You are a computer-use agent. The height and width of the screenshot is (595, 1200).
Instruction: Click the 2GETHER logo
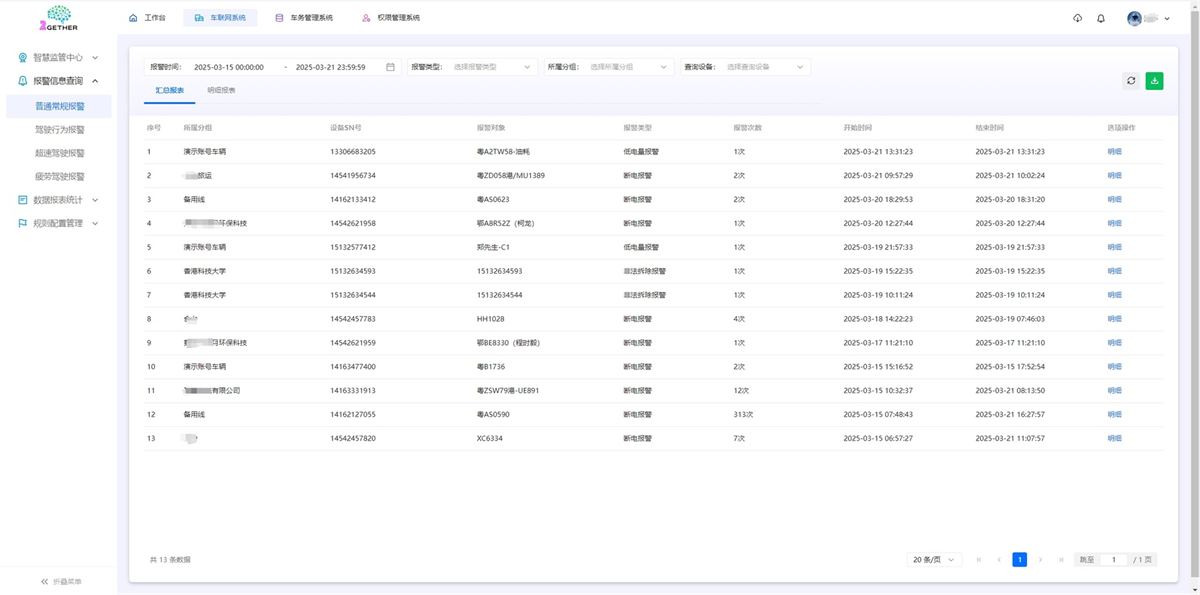pos(59,18)
